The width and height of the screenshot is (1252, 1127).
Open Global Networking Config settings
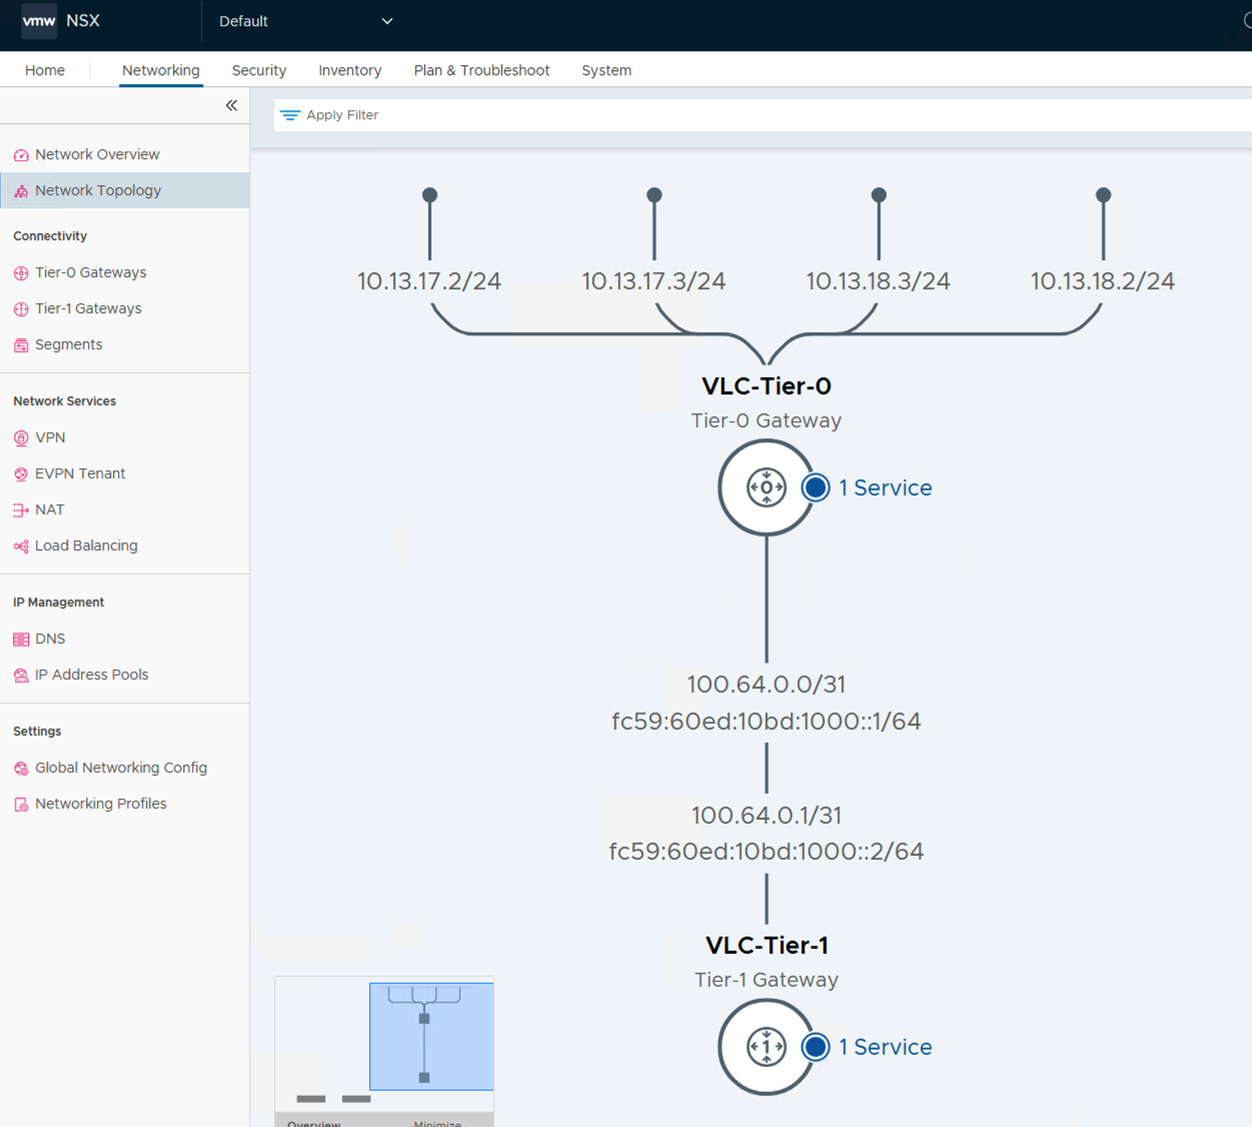tap(121, 767)
